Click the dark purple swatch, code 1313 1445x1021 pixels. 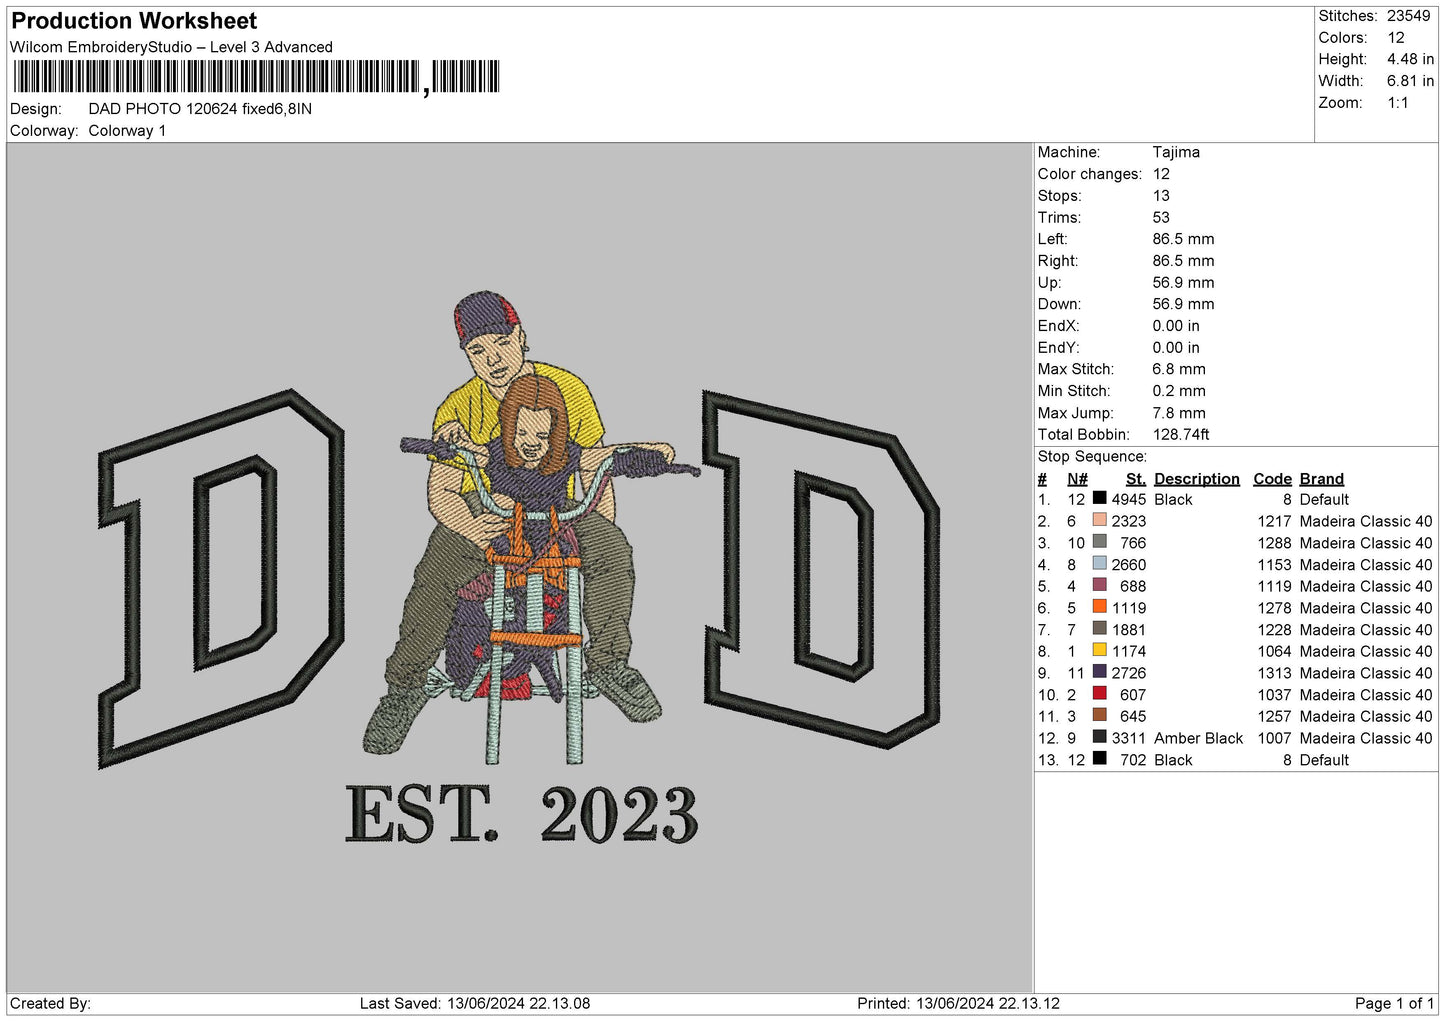coord(1100,672)
